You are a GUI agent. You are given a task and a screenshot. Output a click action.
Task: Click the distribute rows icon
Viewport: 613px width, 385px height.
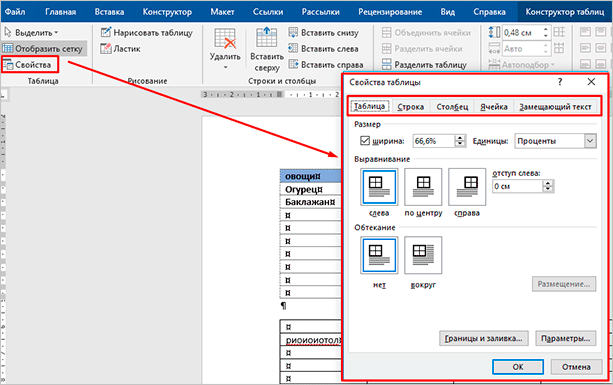[x=559, y=32]
